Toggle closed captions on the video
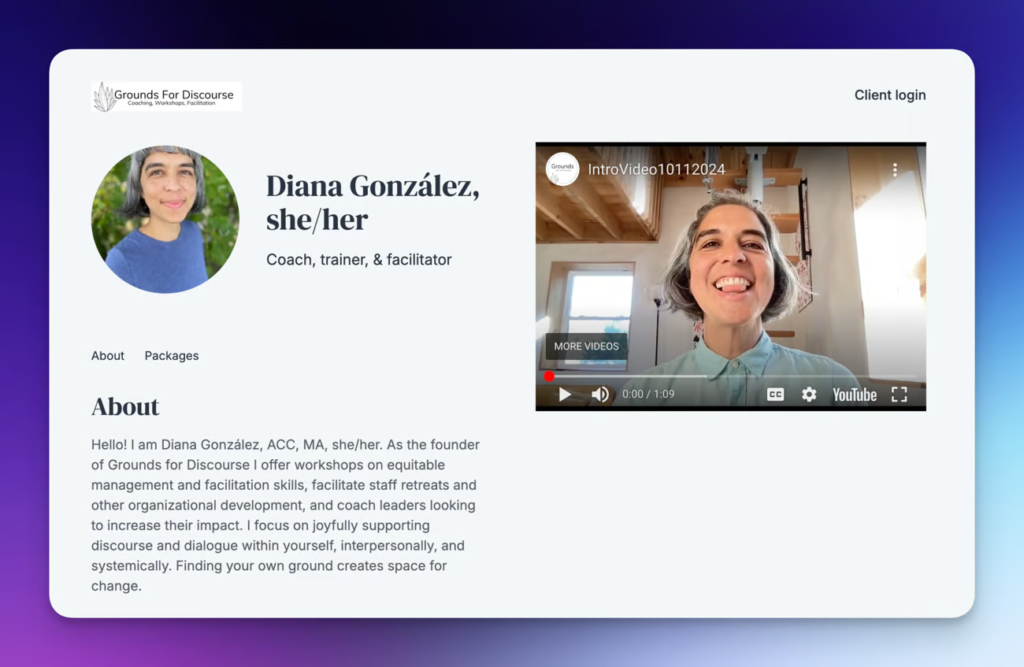The image size is (1024, 667). 775,395
